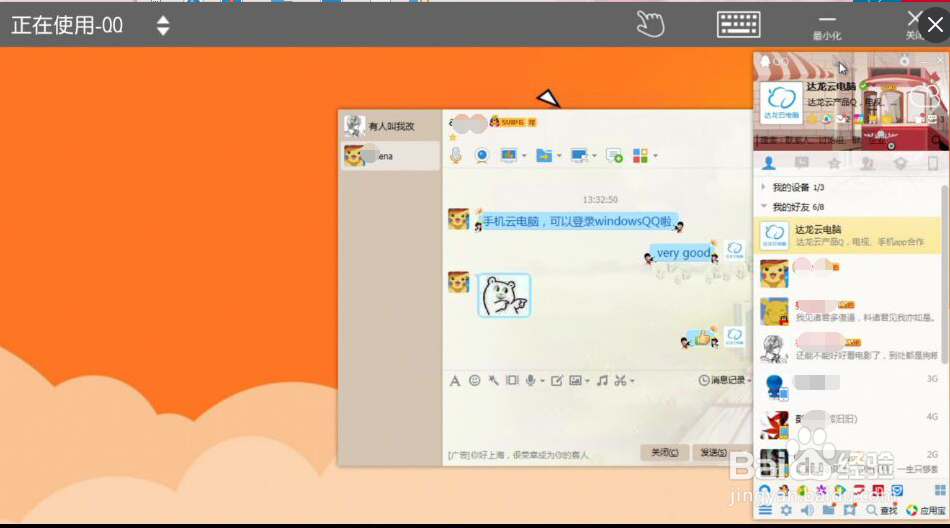Viewport: 950px width, 528px height.
Task: Insert a picture into the message
Action: tap(575, 381)
